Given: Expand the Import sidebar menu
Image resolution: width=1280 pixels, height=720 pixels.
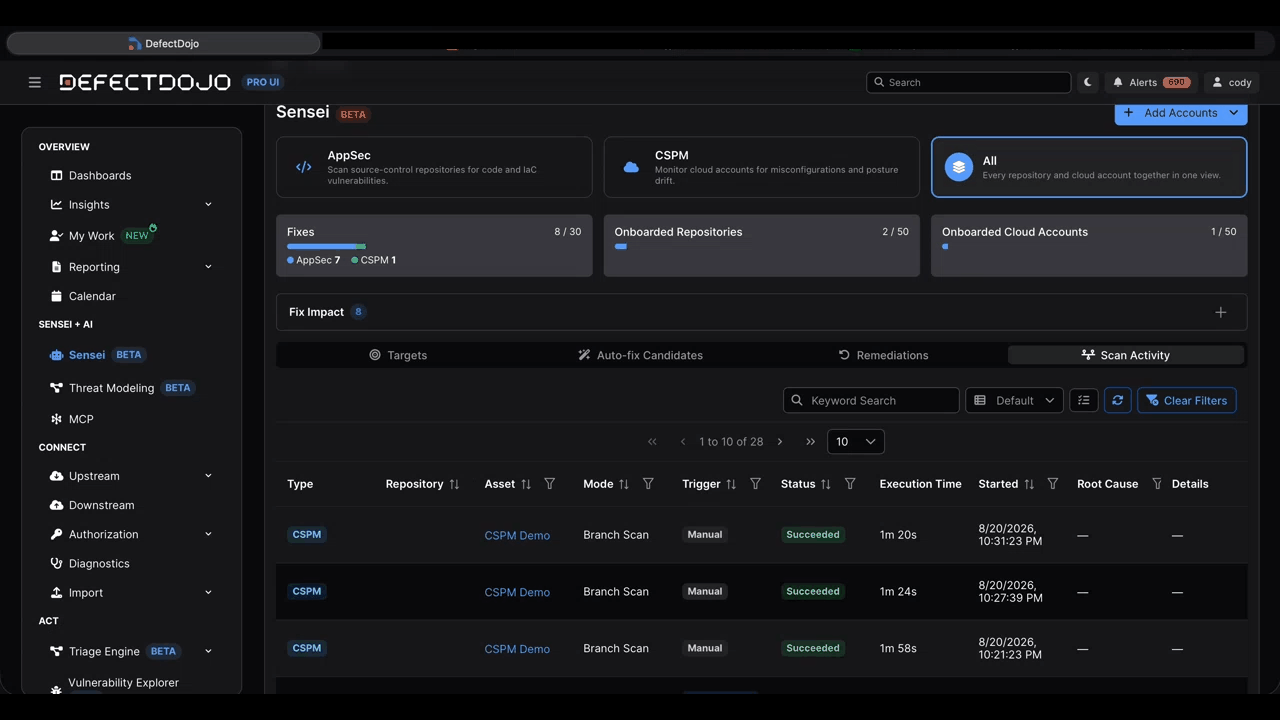Looking at the screenshot, I should [x=208, y=592].
